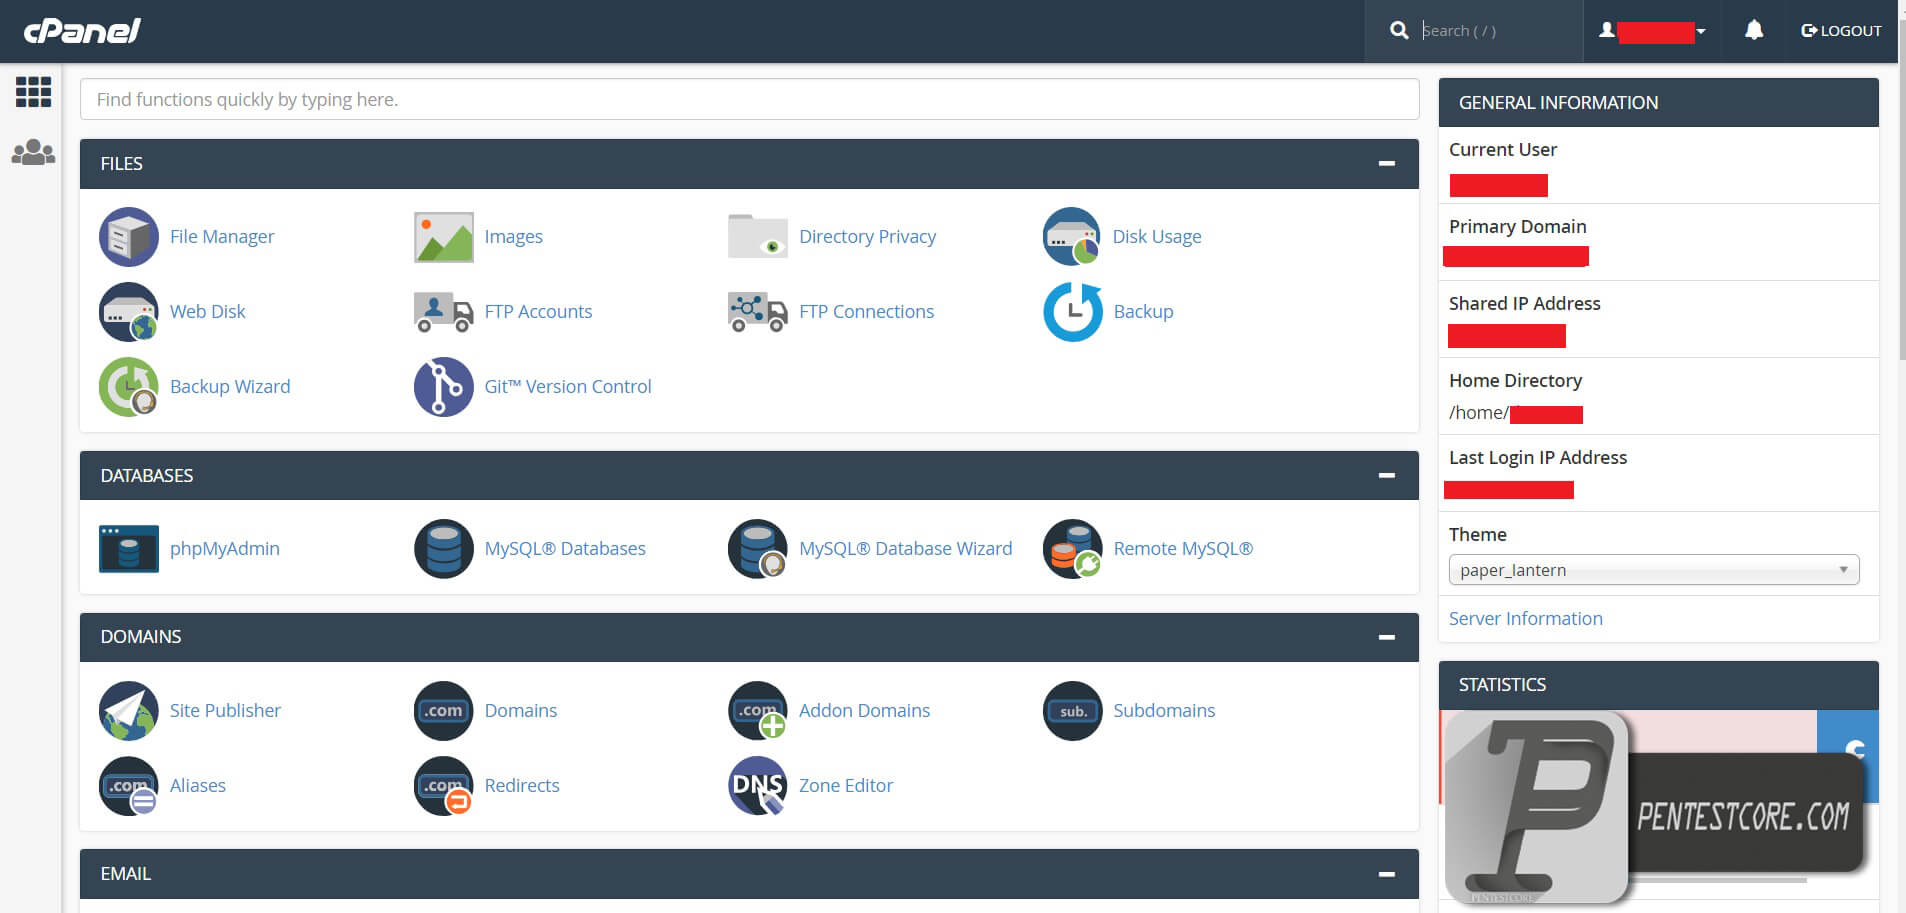Click the STATISTICS panel header

tap(1659, 685)
